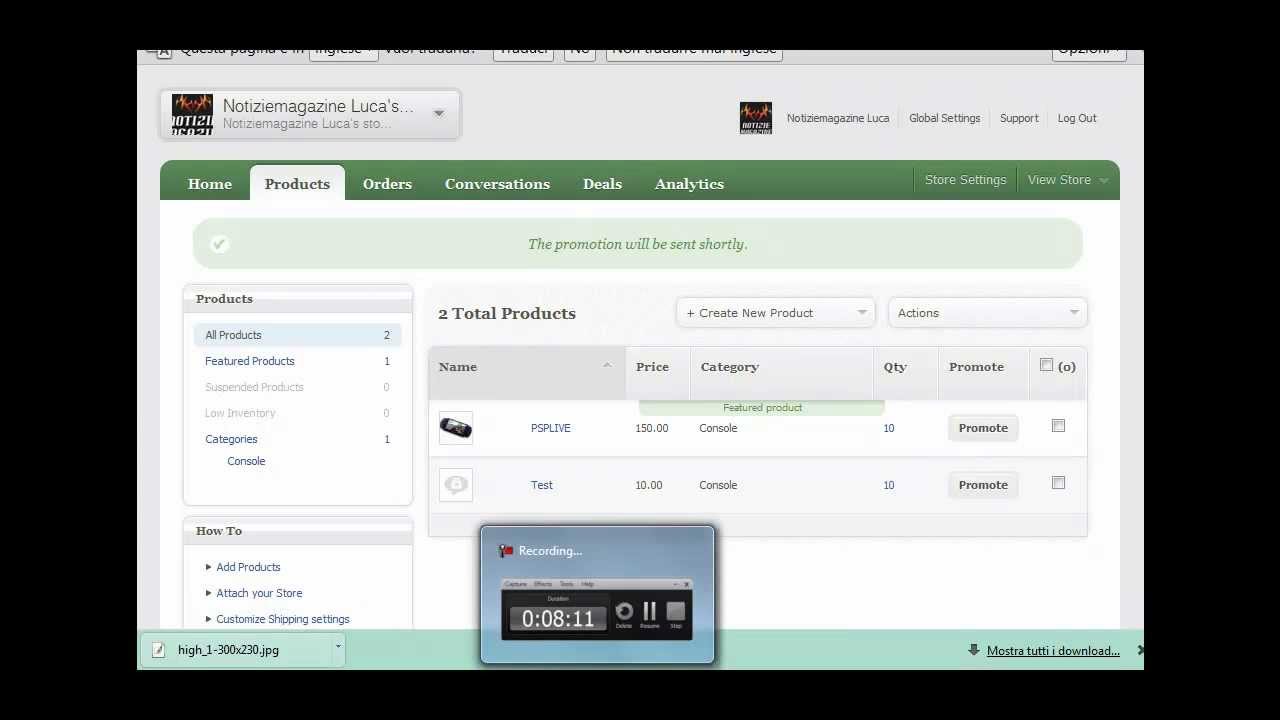Open the Analytics tab

coord(689,184)
